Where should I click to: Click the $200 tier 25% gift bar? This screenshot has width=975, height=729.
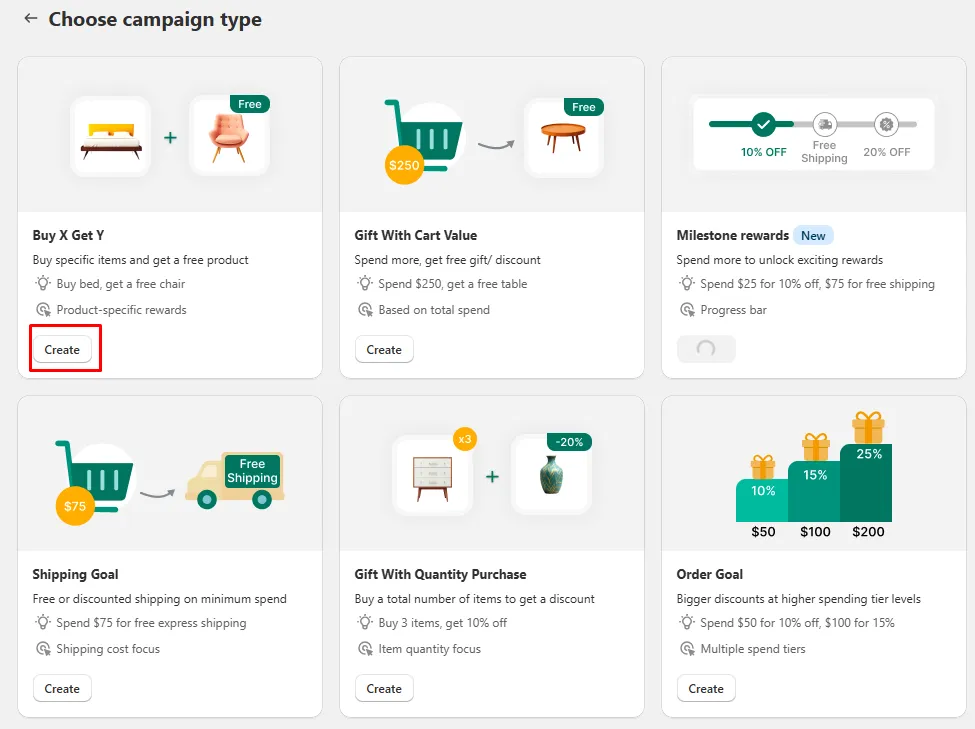866,480
